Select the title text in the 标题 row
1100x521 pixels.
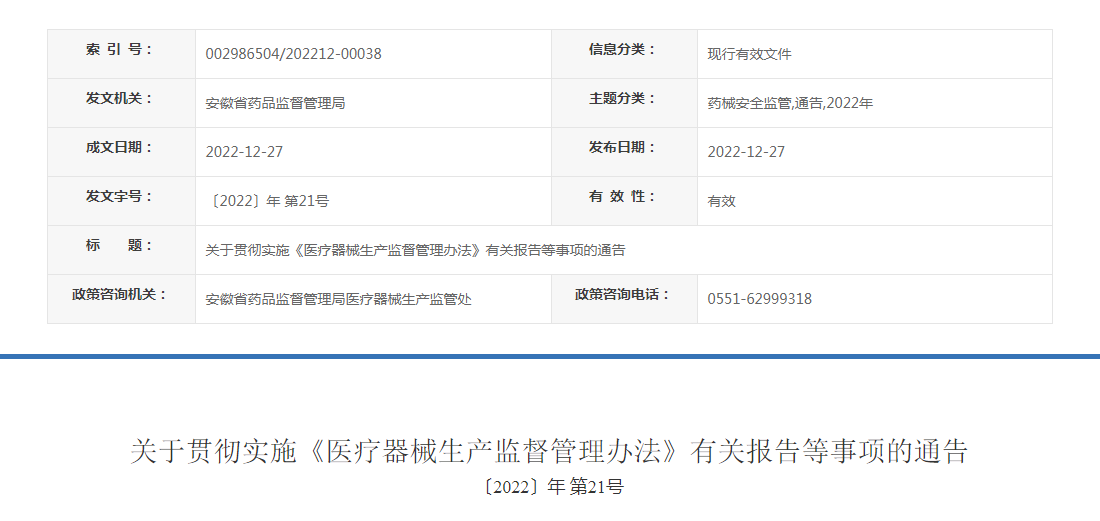(x=415, y=250)
